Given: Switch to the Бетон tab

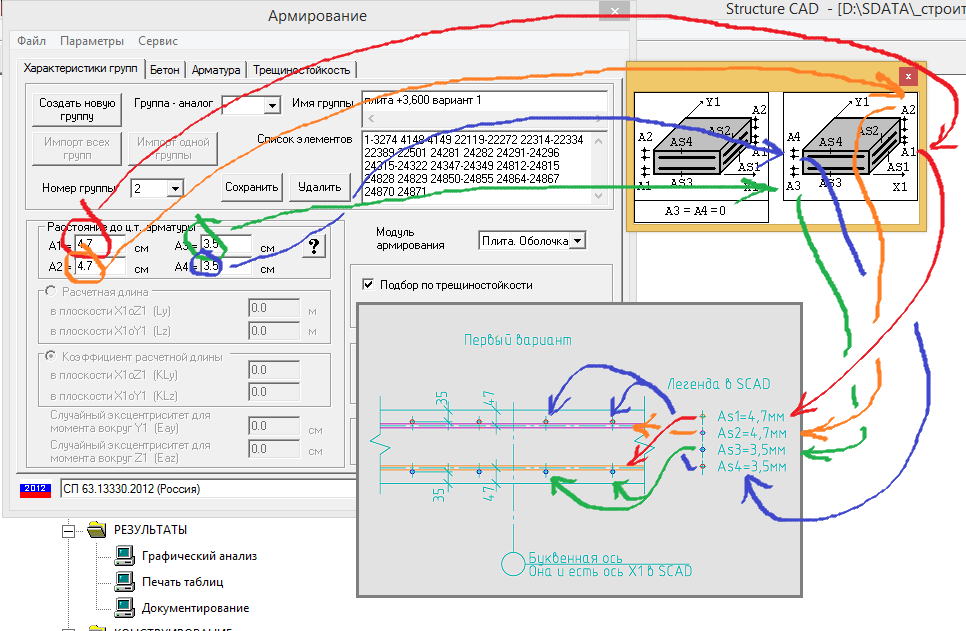Looking at the screenshot, I should (x=164, y=70).
